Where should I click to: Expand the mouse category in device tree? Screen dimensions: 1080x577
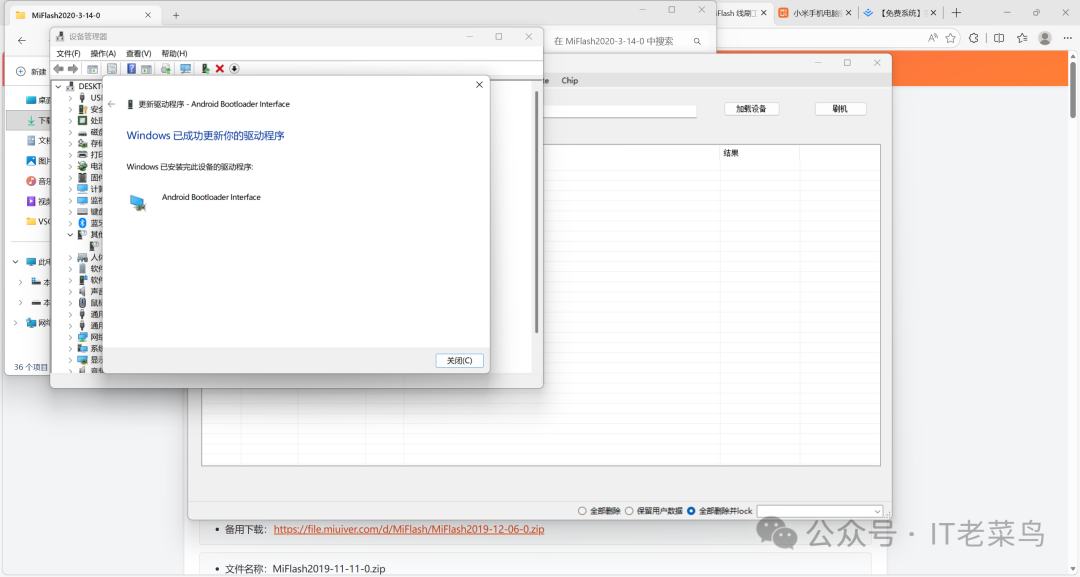[x=70, y=303]
